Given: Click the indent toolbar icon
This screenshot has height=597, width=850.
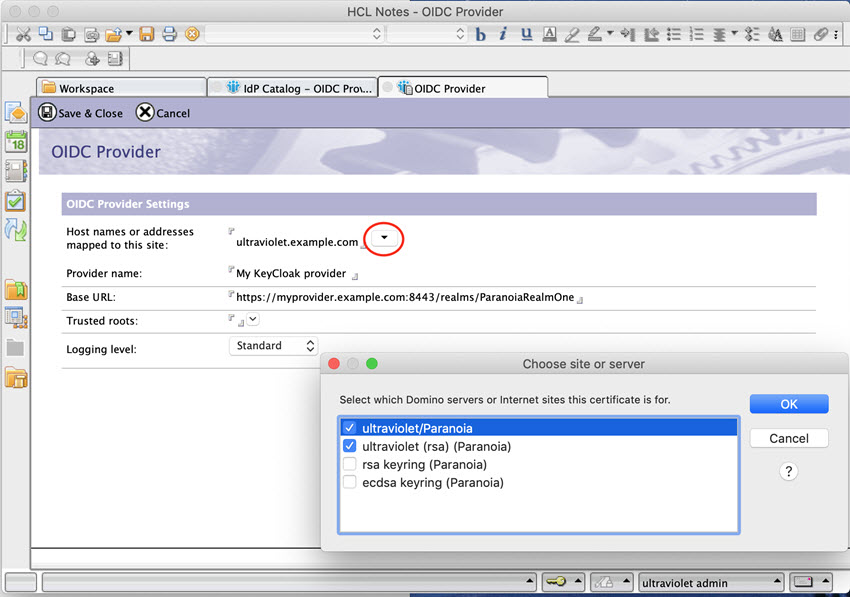Looking at the screenshot, I should click(628, 34).
